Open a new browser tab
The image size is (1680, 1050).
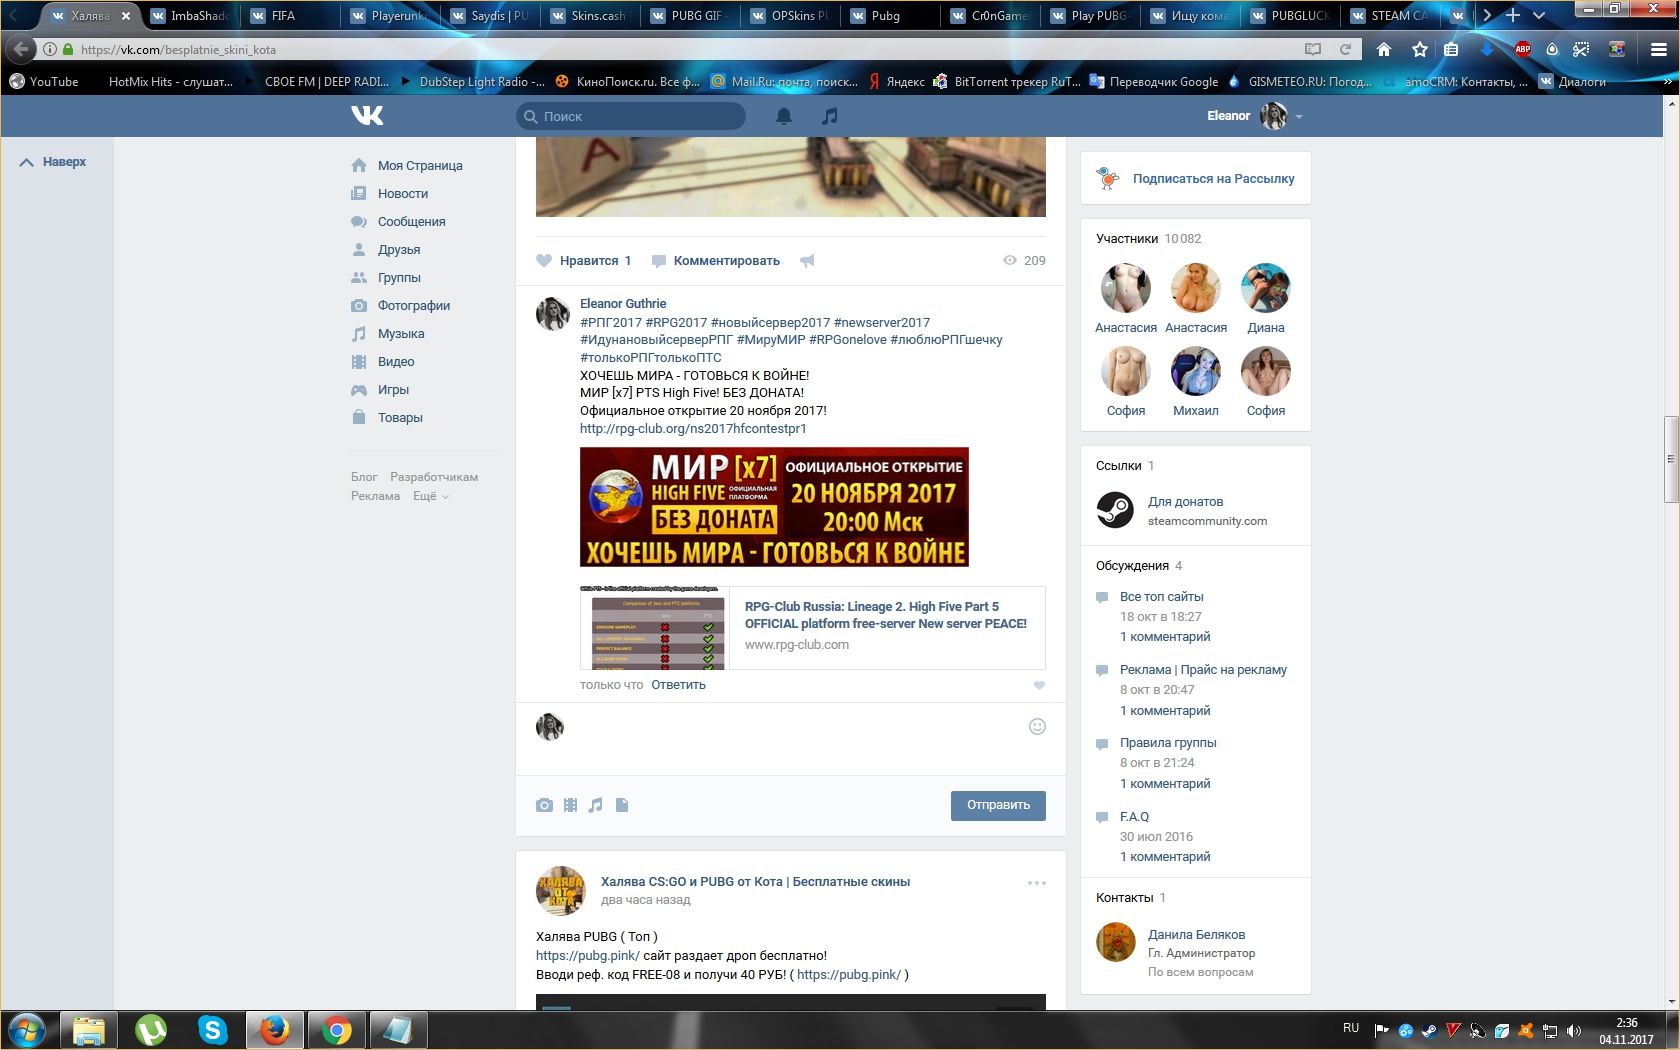[x=1513, y=15]
